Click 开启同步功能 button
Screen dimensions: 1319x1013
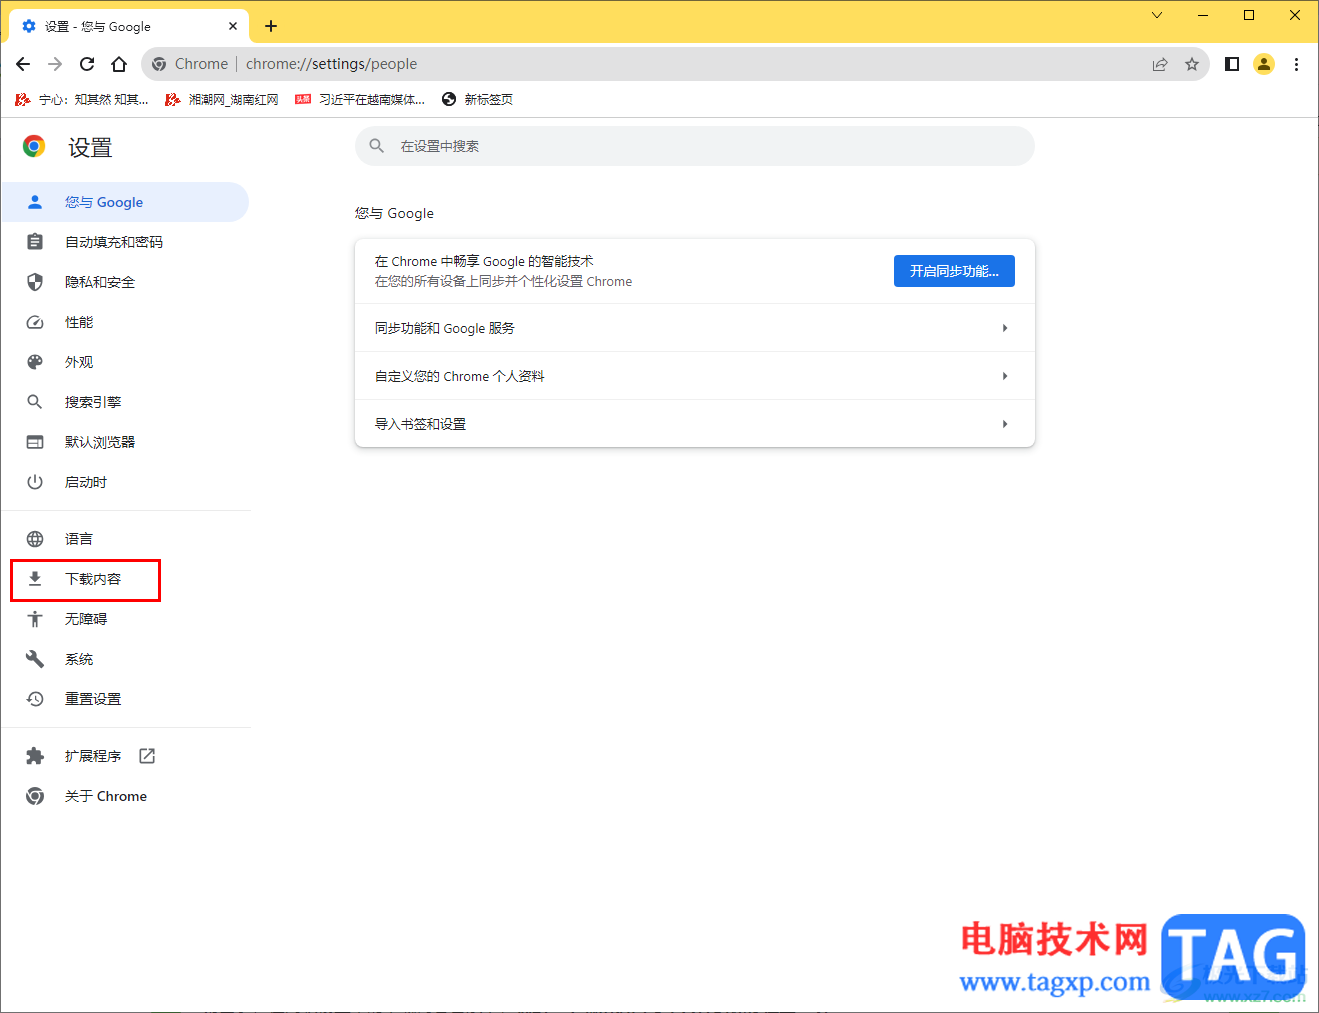(953, 270)
